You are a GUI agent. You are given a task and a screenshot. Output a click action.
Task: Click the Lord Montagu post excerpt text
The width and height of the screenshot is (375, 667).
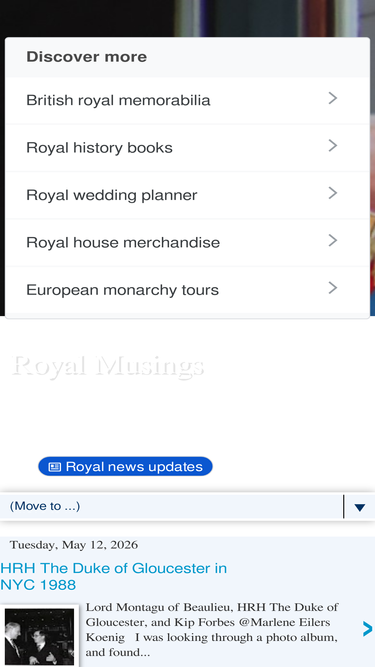(212, 630)
